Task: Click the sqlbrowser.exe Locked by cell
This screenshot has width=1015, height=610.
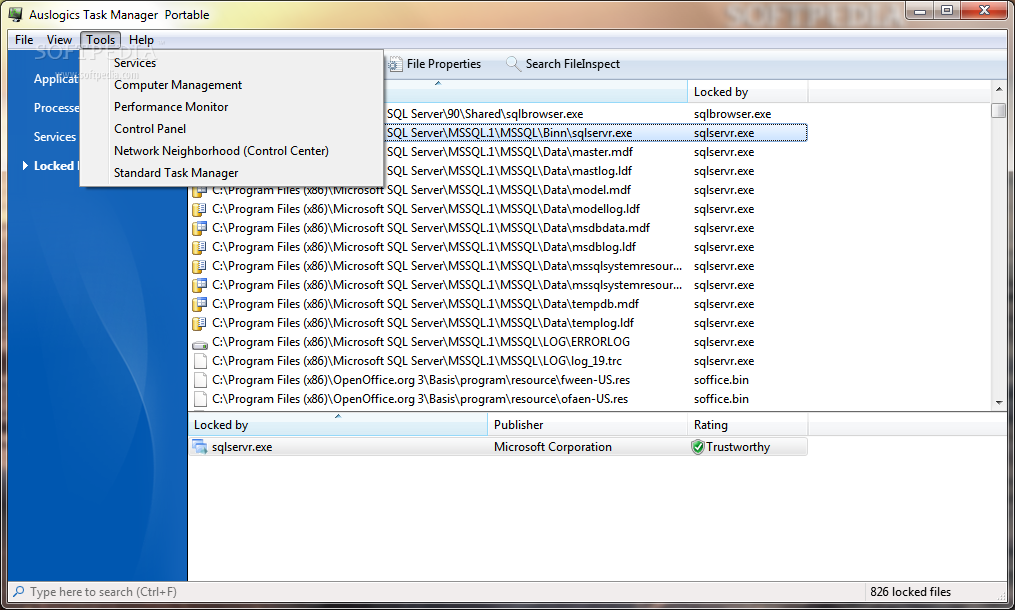Action: coord(732,114)
